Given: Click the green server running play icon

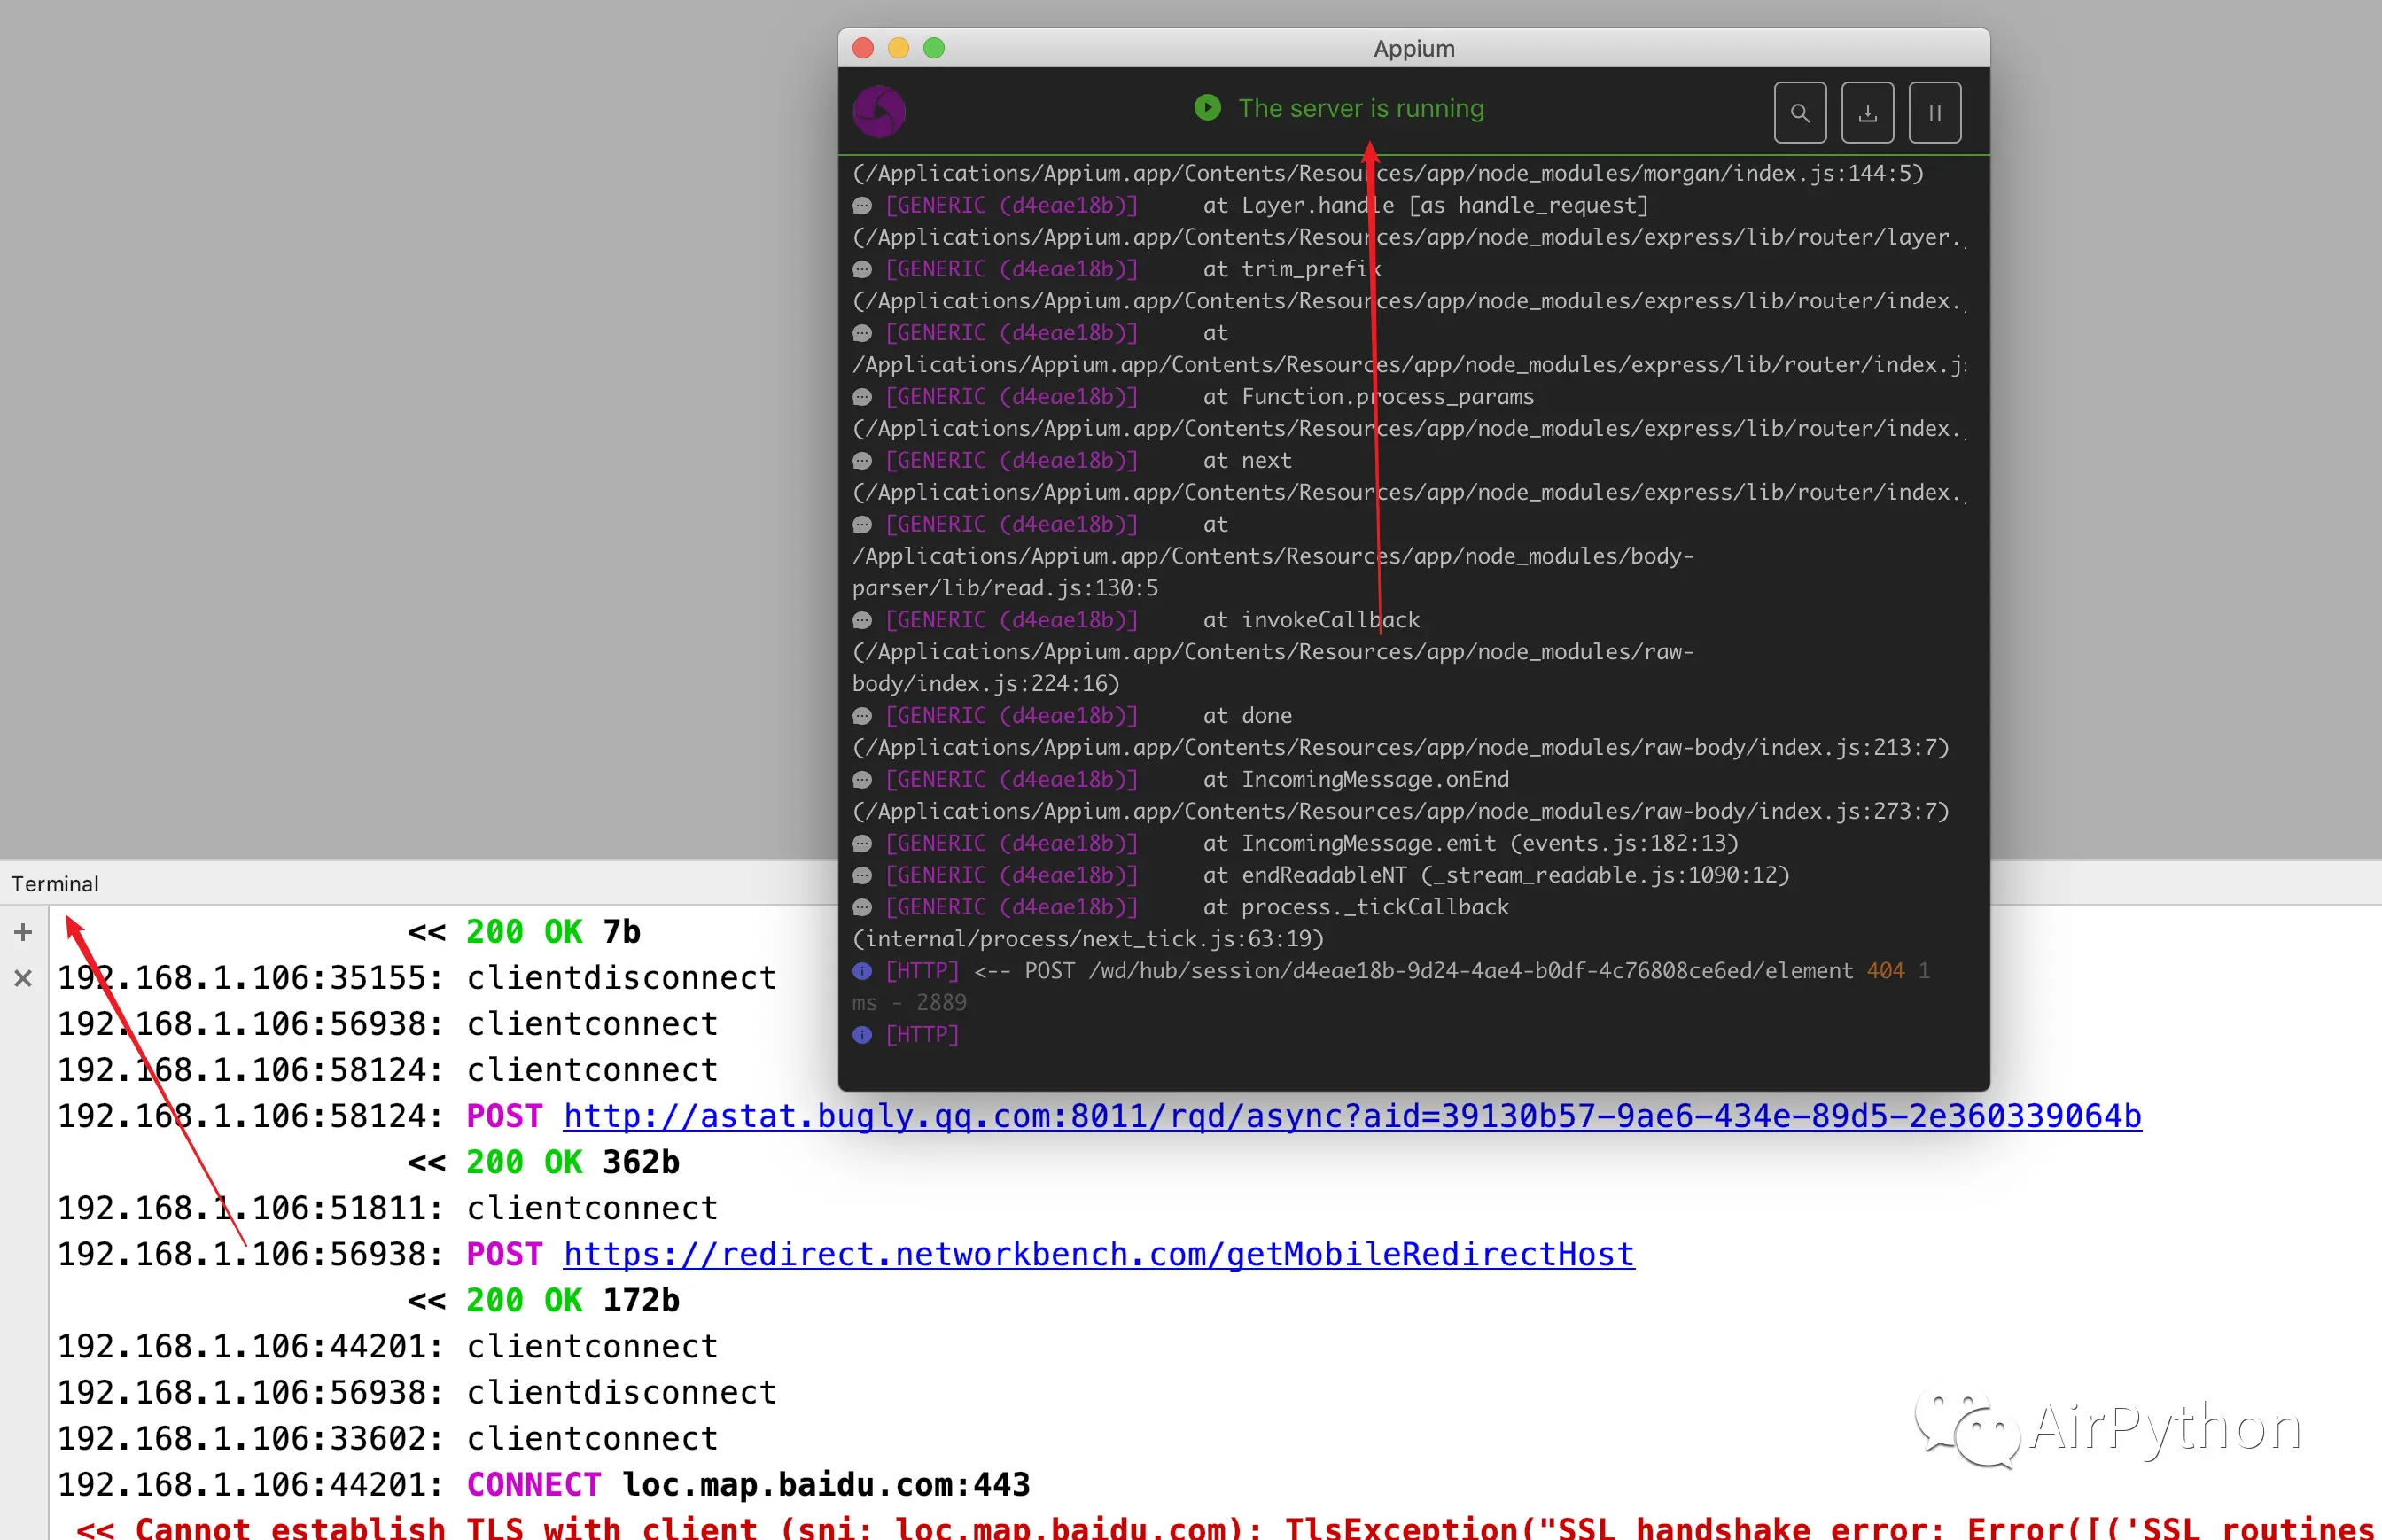Looking at the screenshot, I should click(1207, 107).
